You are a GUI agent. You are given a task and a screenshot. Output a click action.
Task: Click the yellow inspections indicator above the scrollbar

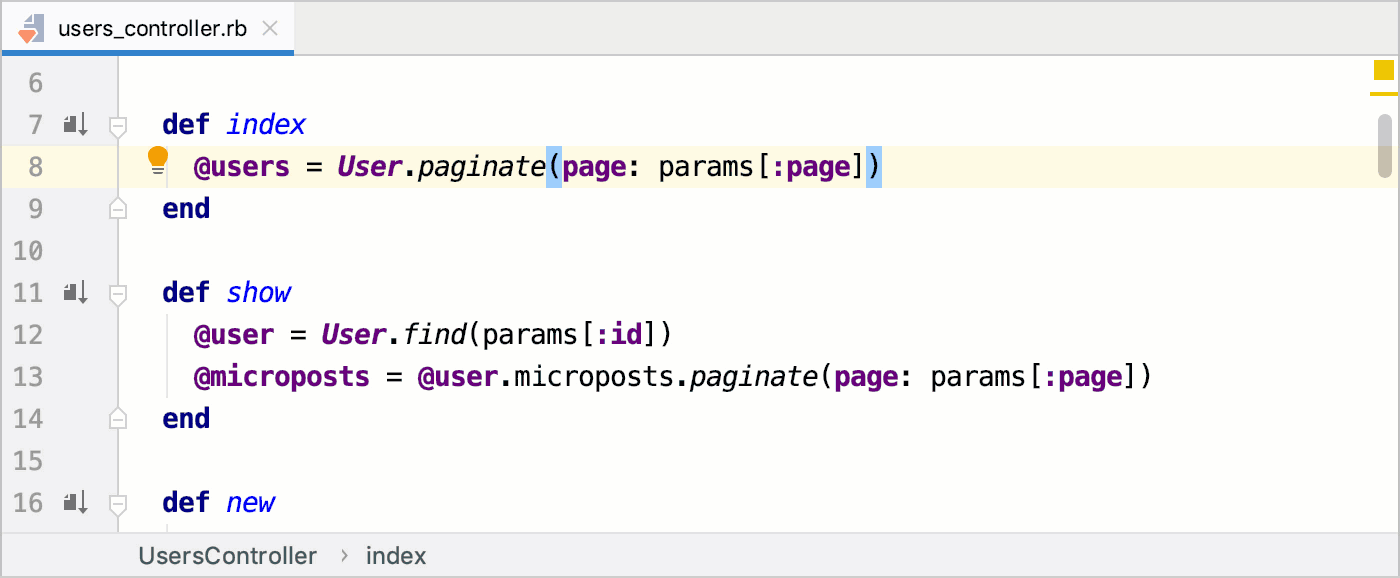pos(1383,71)
